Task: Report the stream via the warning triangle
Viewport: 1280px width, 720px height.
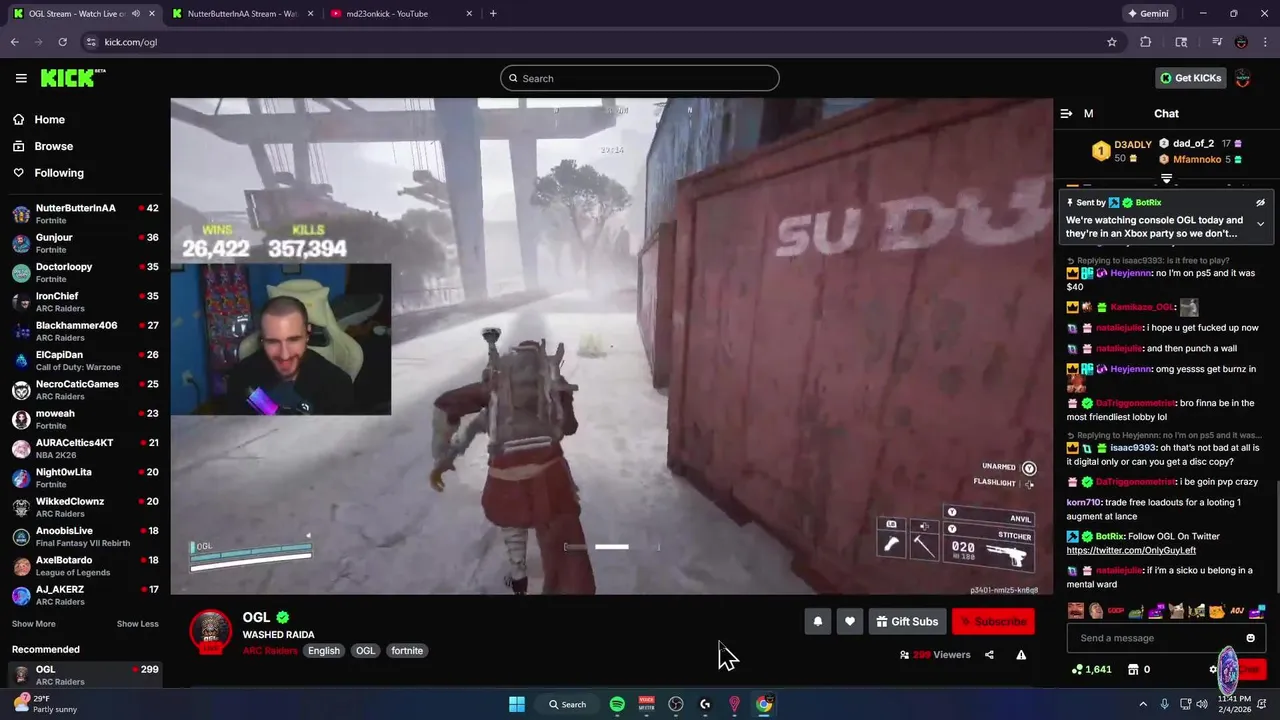Action: click(x=1021, y=655)
